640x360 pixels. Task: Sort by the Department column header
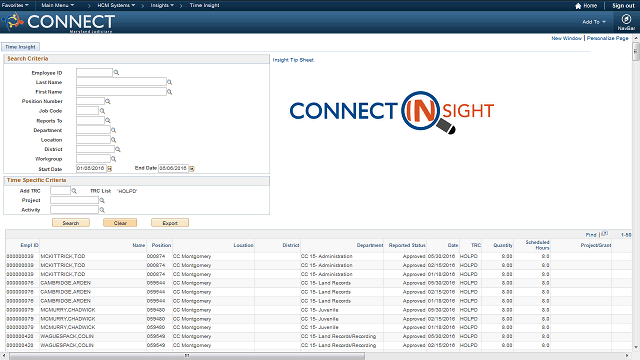(370, 245)
